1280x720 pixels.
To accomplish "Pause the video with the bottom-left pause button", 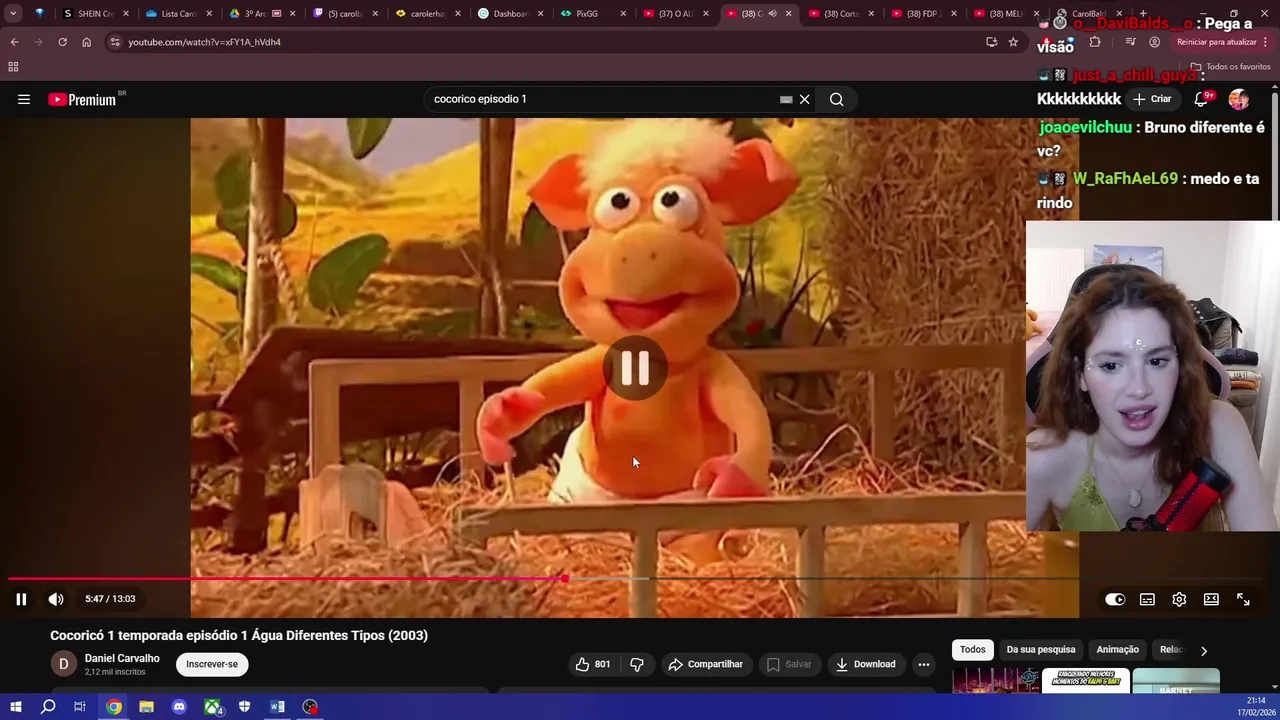I will click(21, 599).
